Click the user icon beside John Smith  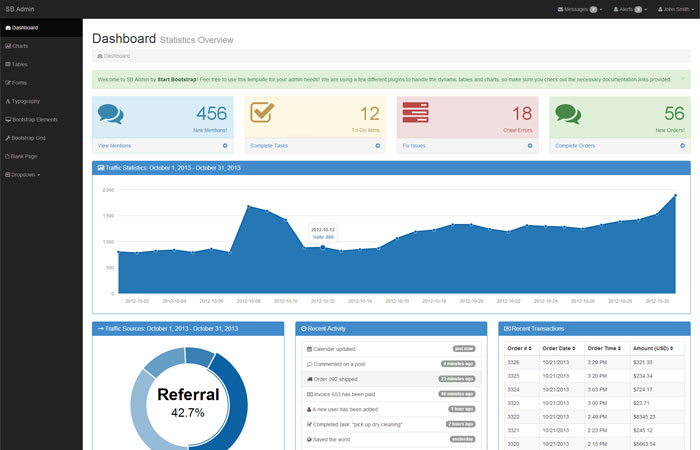coord(660,9)
